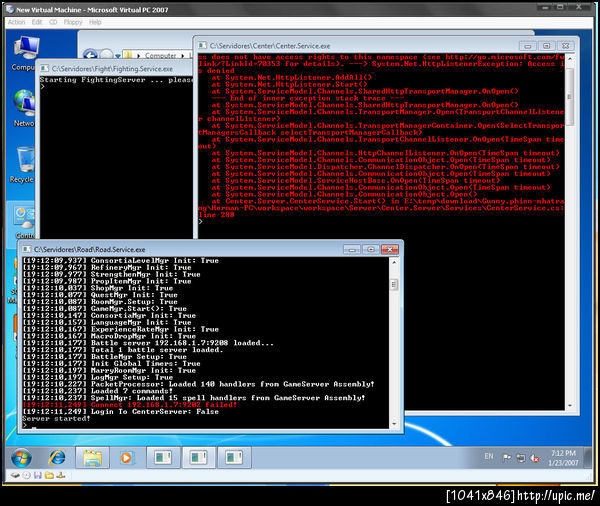Viewport: 600px width, 506px height.
Task: Click Fighting.Service console title icon
Action: coord(44,69)
